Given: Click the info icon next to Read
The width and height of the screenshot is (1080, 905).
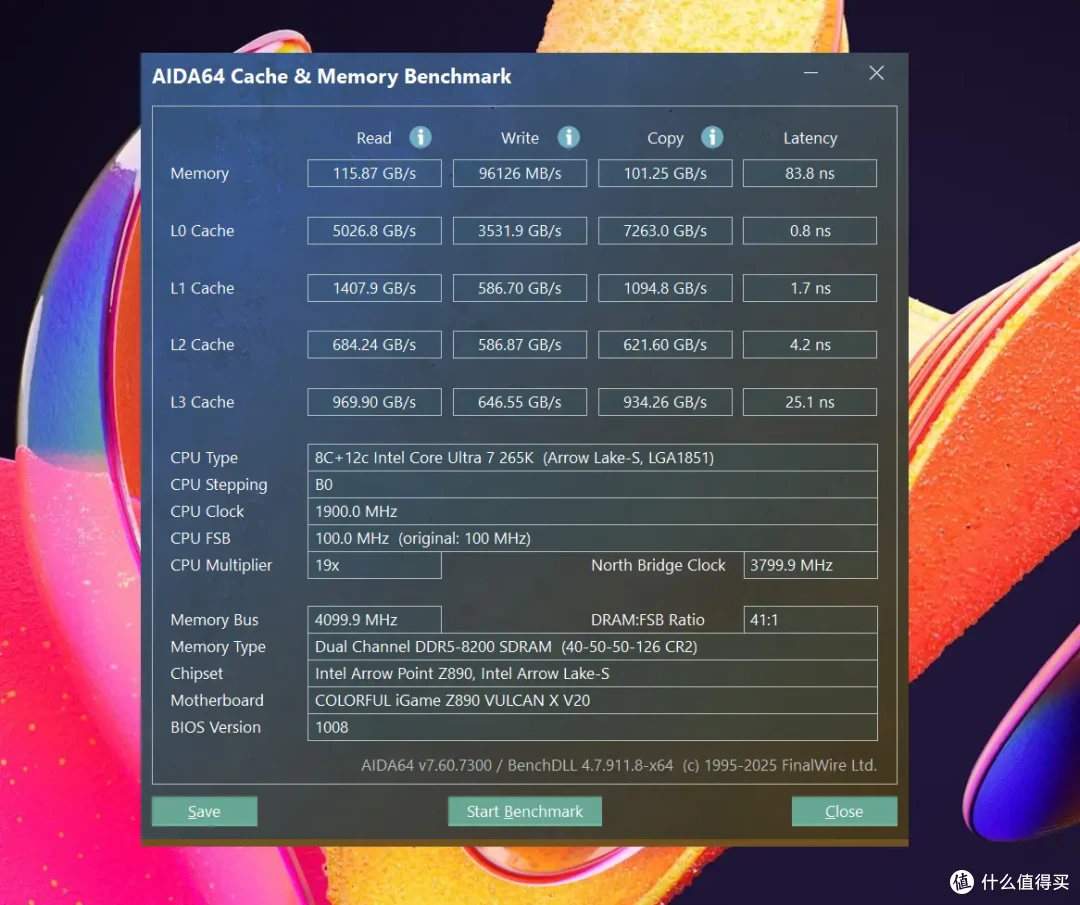Looking at the screenshot, I should (420, 137).
